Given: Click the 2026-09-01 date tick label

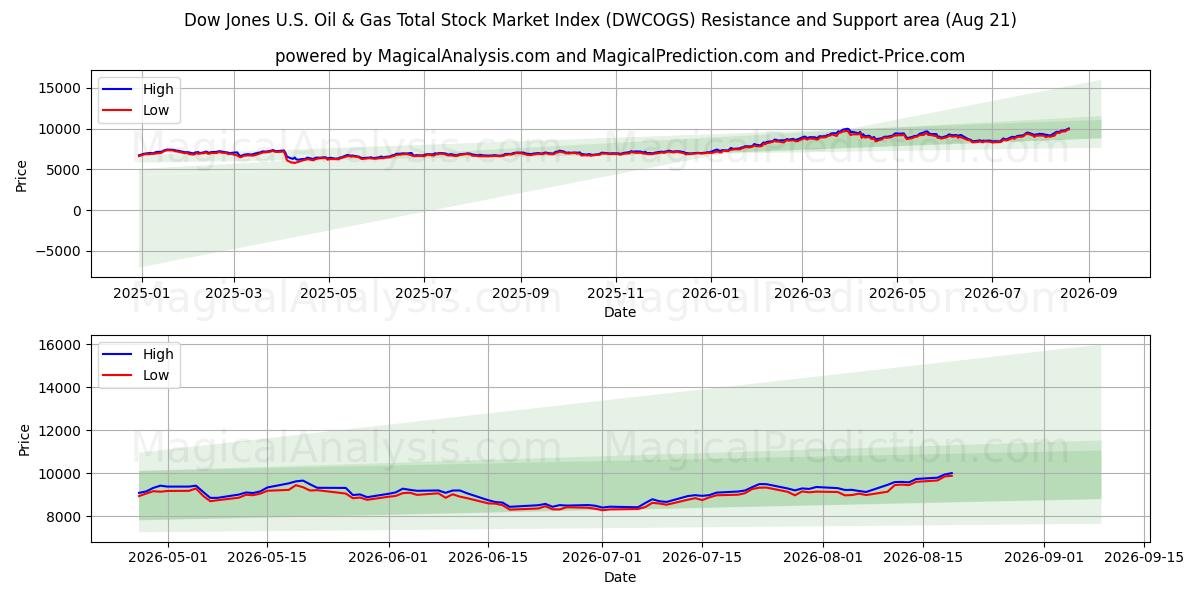Looking at the screenshot, I should (1044, 558).
